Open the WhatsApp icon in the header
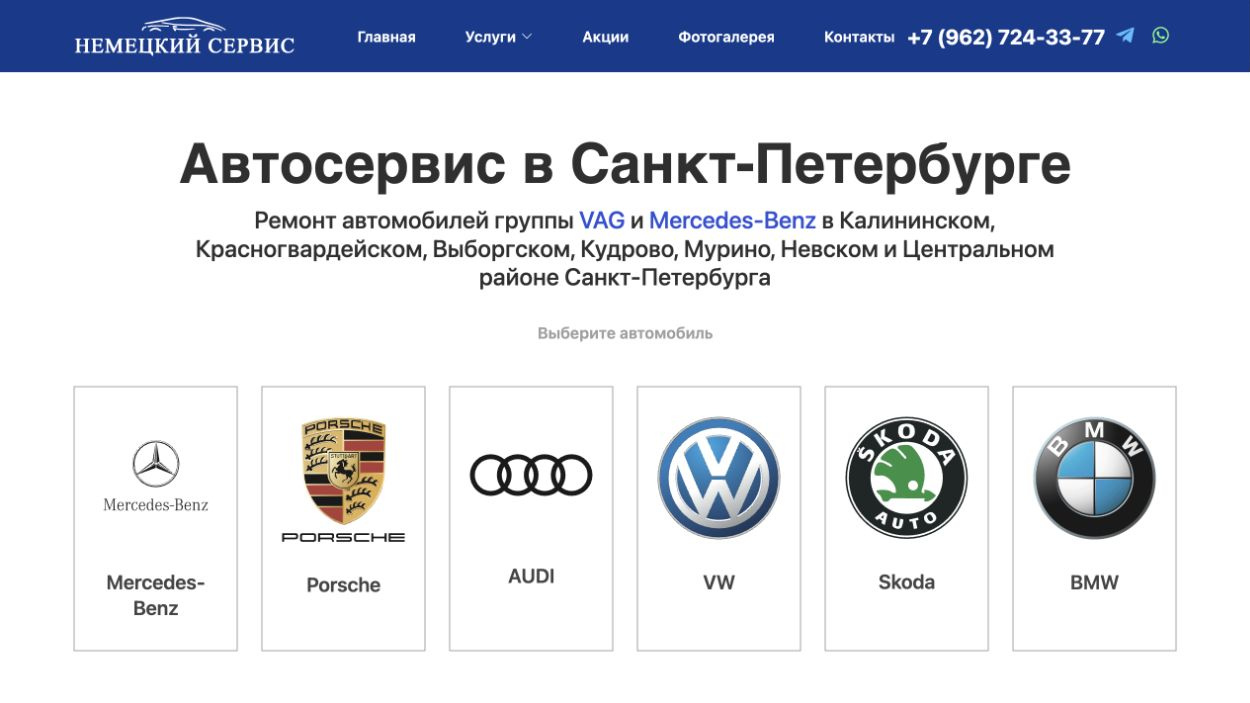 coord(1160,35)
